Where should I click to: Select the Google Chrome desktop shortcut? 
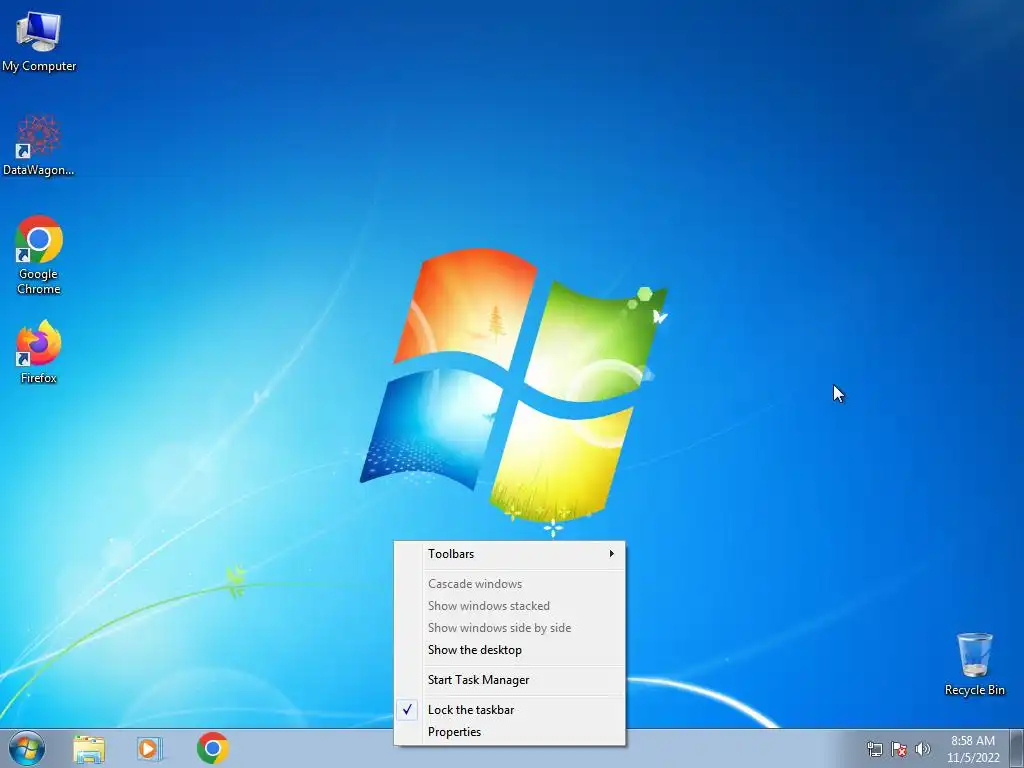coord(39,255)
